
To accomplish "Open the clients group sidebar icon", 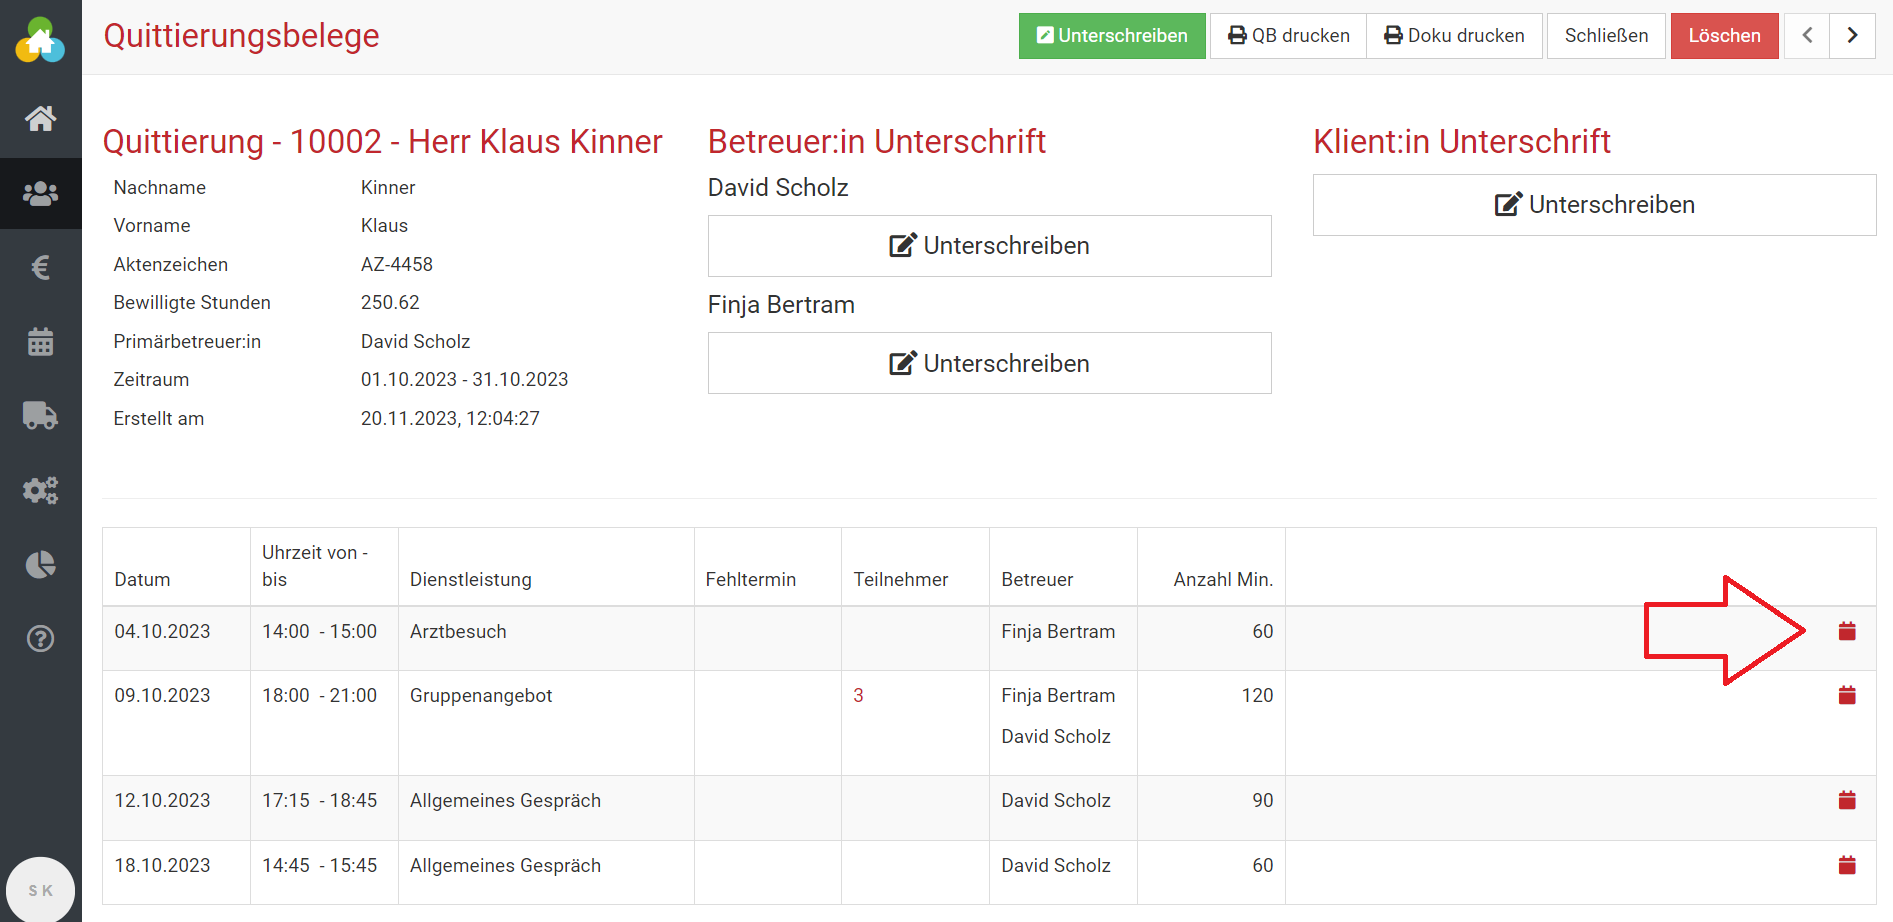I will (40, 193).
